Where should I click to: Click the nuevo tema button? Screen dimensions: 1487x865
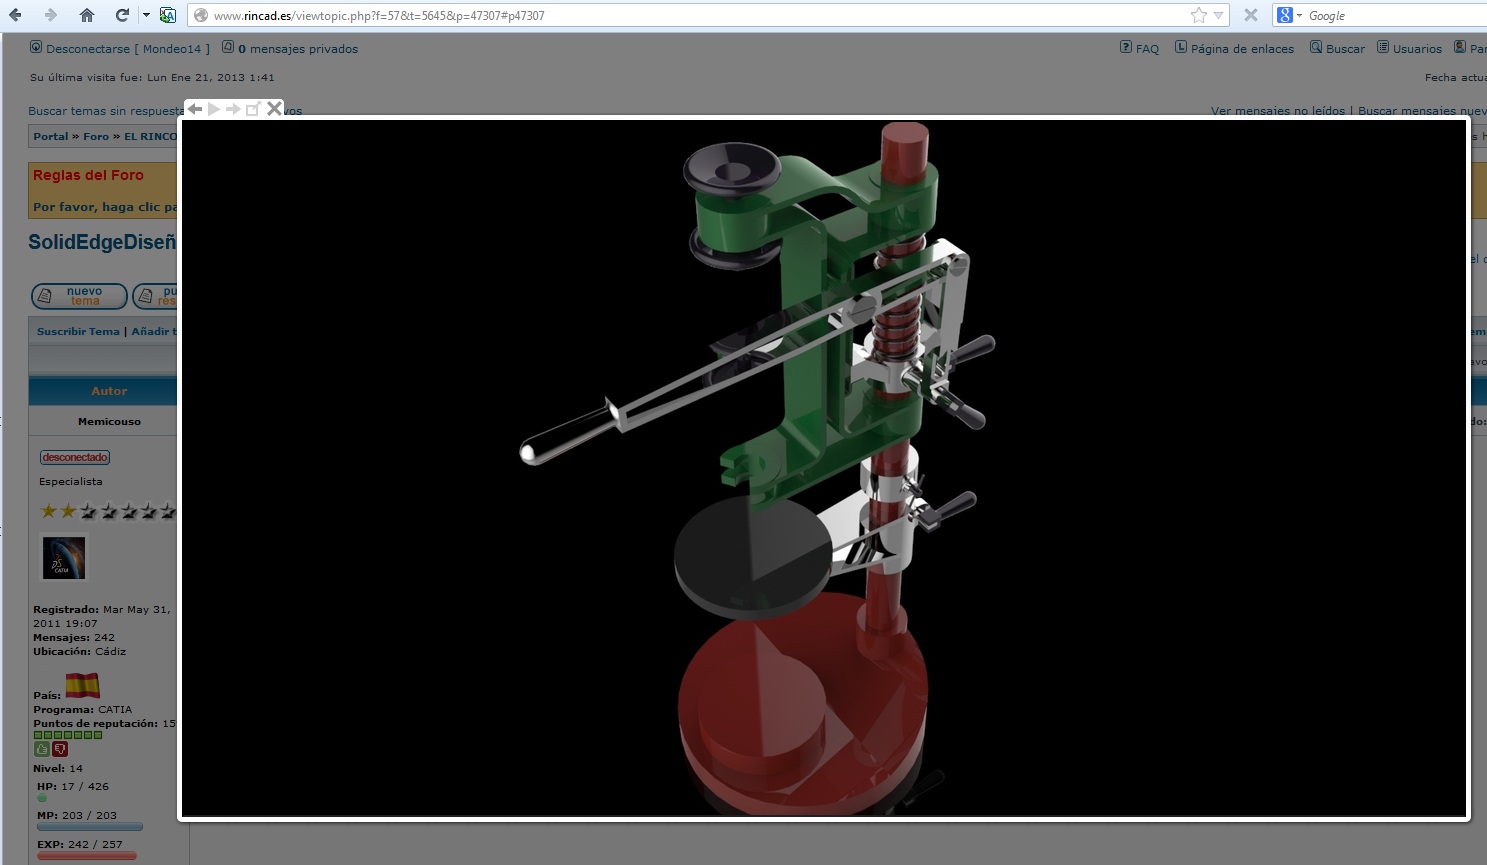[x=79, y=296]
